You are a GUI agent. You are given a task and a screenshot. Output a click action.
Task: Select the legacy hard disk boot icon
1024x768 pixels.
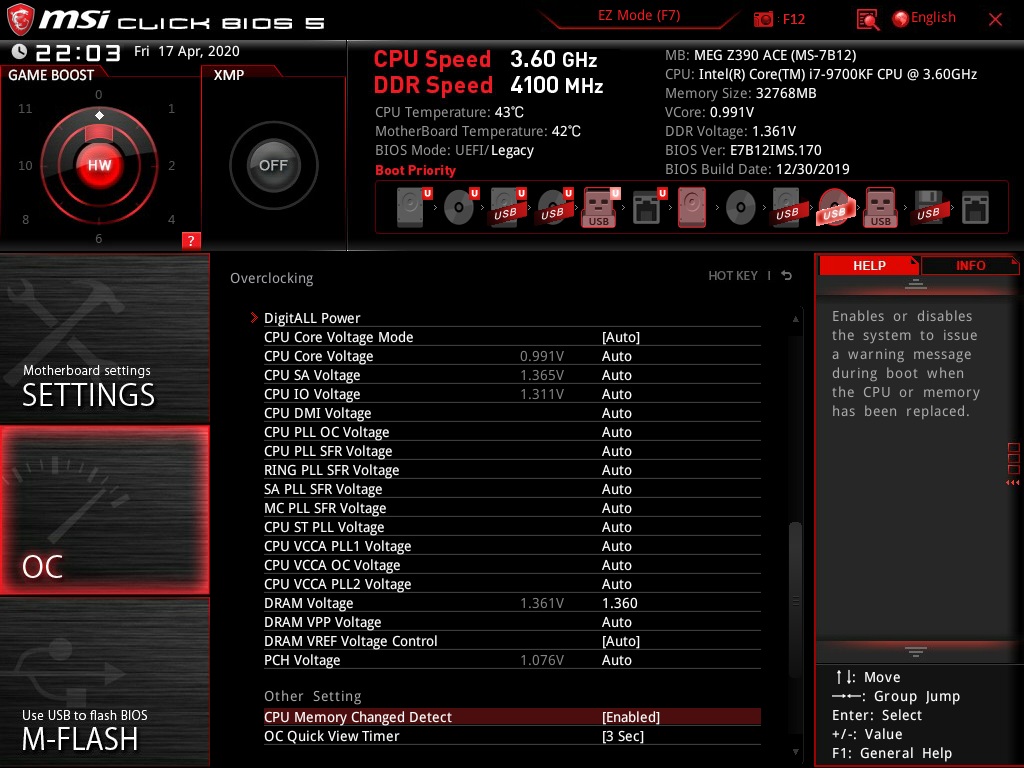pos(692,208)
